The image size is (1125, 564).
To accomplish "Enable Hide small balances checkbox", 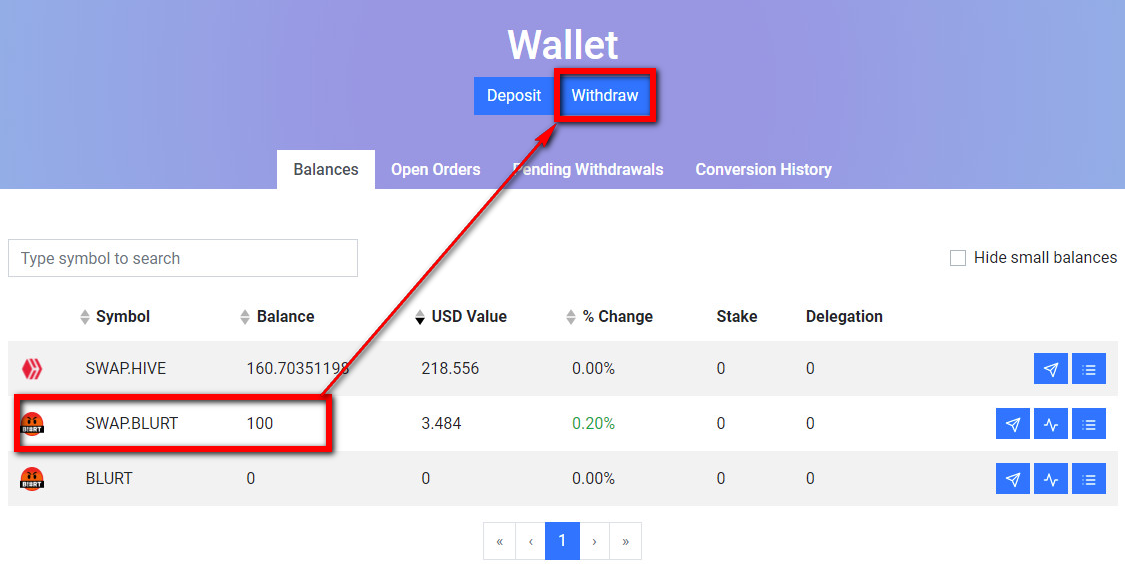I will pos(958,258).
